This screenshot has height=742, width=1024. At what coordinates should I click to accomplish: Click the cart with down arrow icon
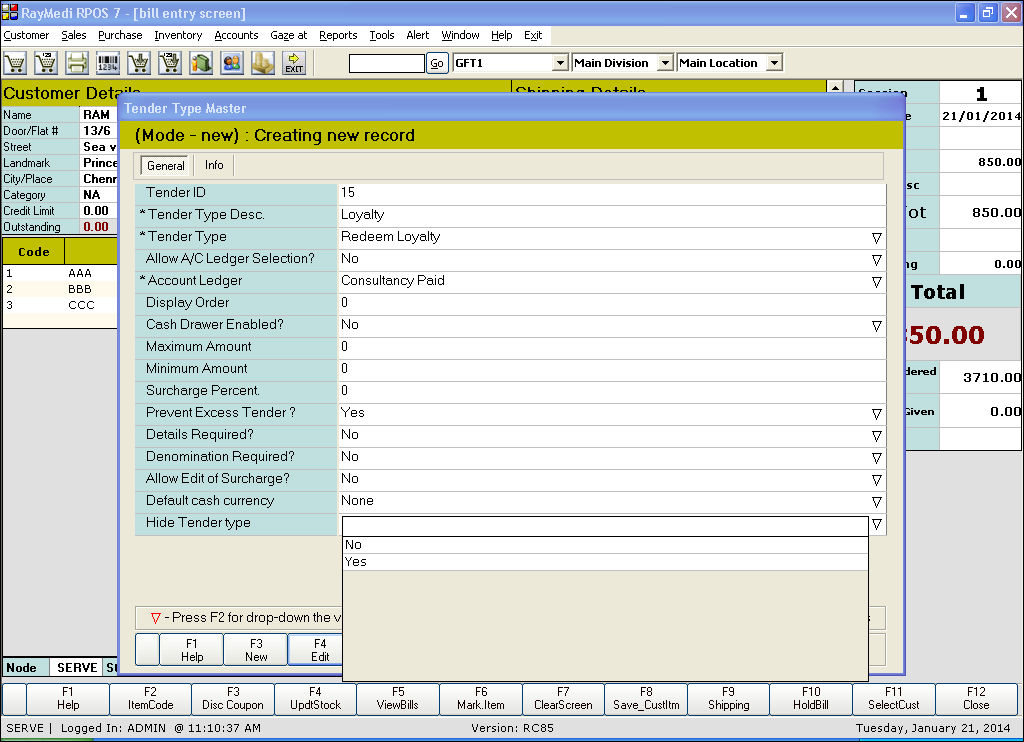139,63
